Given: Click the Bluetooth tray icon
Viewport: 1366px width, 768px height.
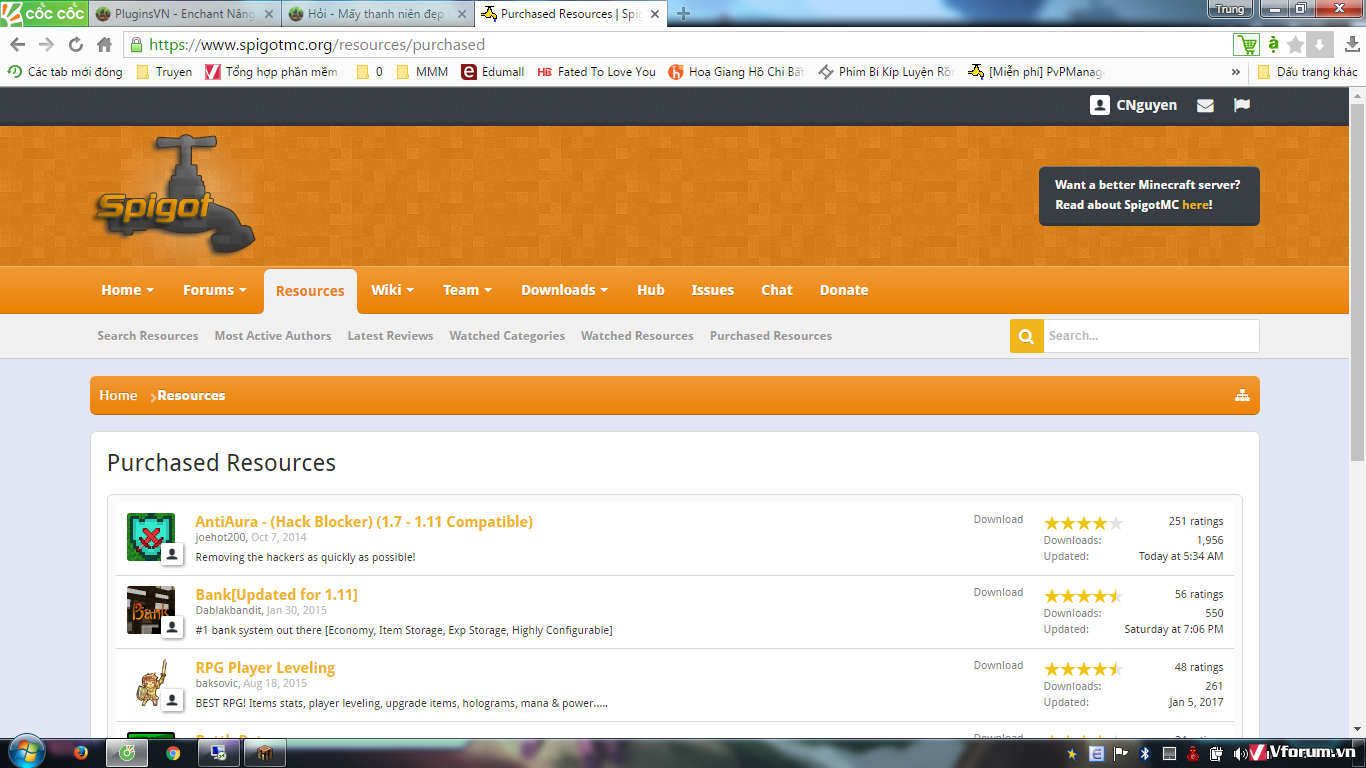Looking at the screenshot, I should point(1145,753).
